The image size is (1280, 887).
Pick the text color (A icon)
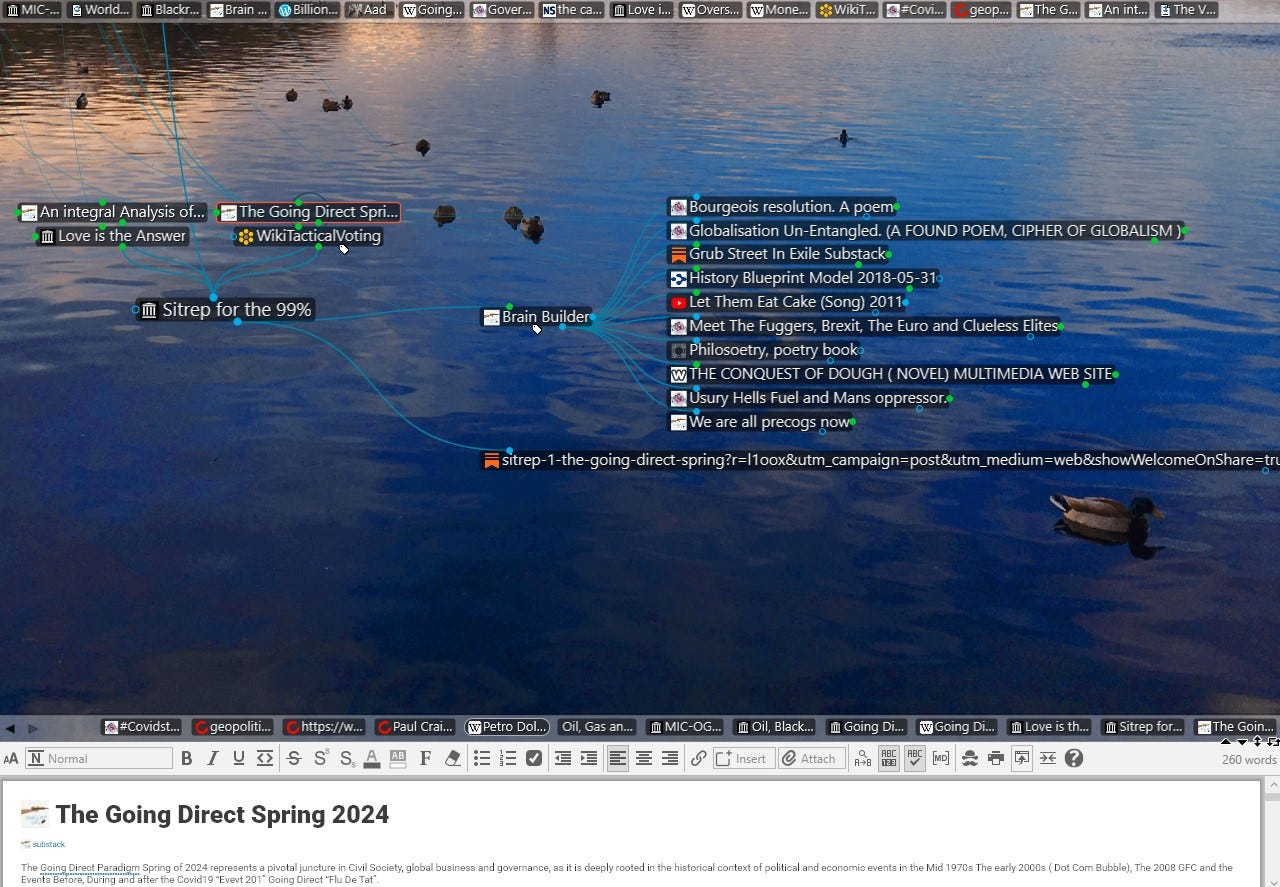point(372,758)
